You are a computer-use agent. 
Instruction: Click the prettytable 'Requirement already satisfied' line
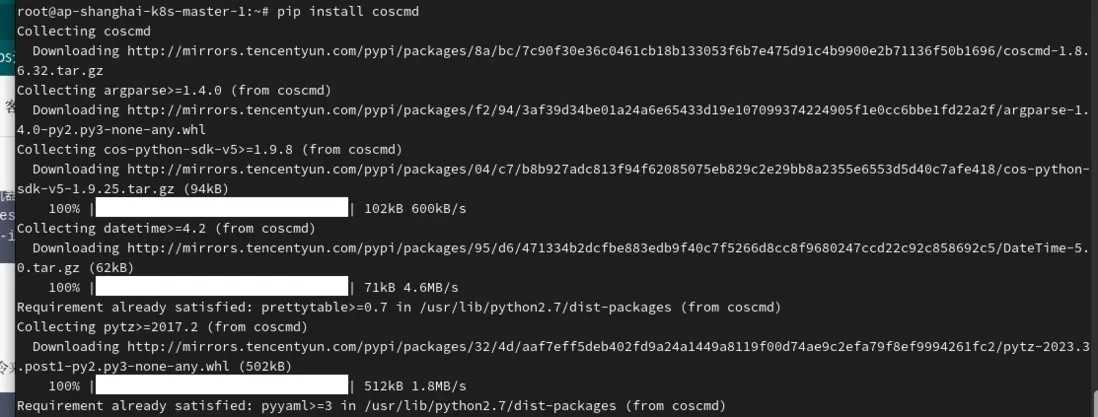point(398,307)
